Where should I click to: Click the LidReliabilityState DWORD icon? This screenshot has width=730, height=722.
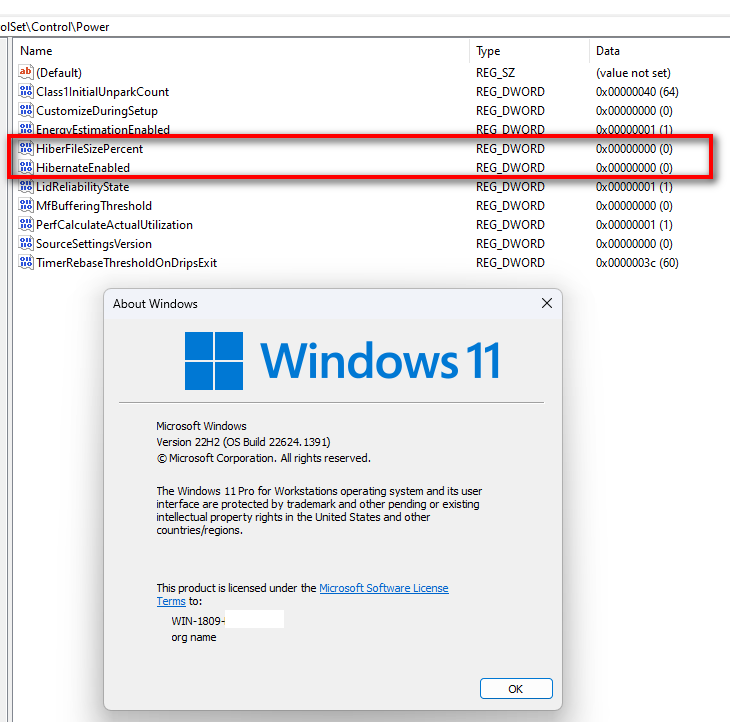[x=26, y=187]
